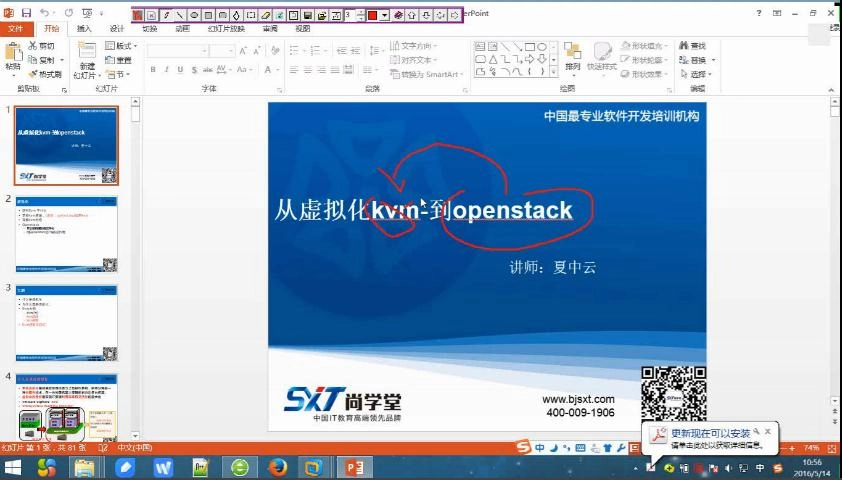Click the right arrow icon in annotation toolbar
The image size is (842, 480).
pyautogui.click(x=454, y=16)
